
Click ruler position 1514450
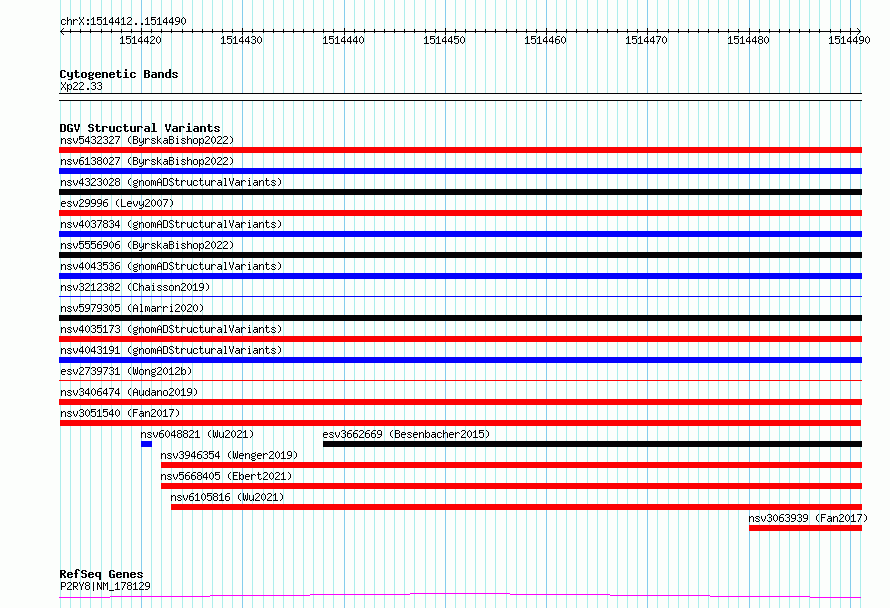[x=444, y=40]
